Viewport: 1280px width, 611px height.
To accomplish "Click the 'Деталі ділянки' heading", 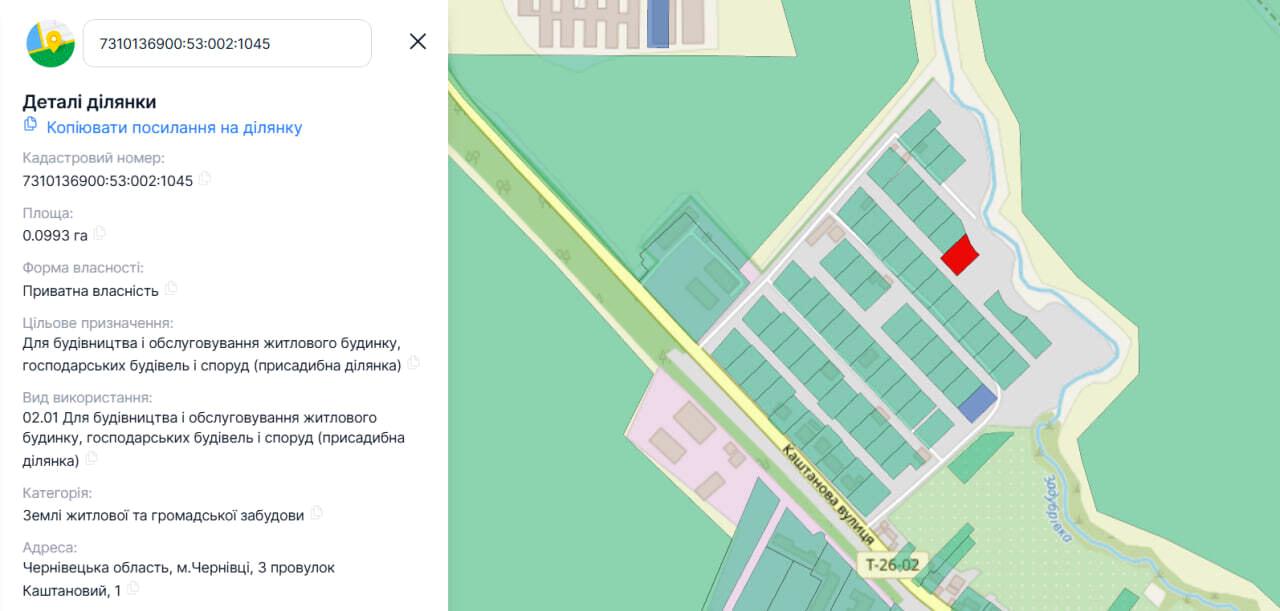I will [x=89, y=102].
